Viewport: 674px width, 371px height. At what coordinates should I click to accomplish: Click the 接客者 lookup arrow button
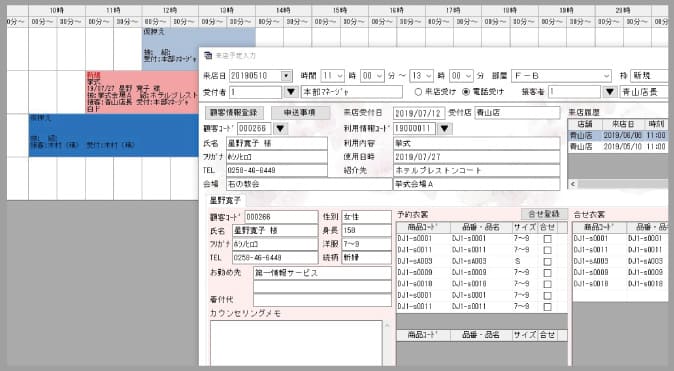coord(610,92)
